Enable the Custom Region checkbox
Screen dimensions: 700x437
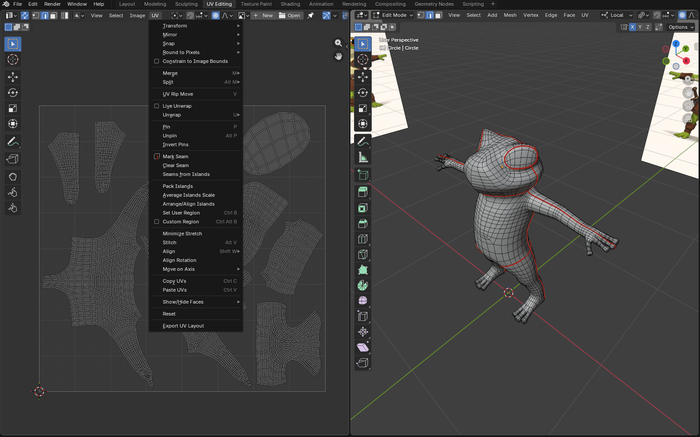tap(156, 221)
